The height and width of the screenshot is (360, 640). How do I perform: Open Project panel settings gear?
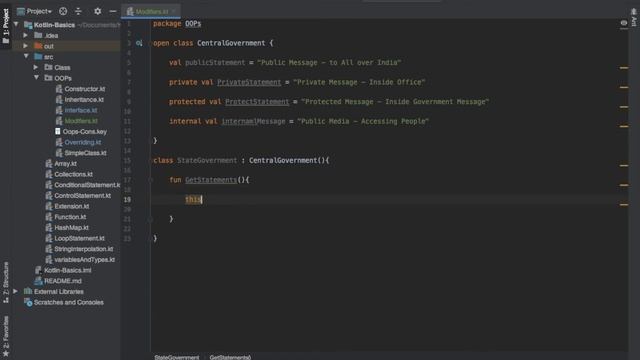tap(98, 11)
